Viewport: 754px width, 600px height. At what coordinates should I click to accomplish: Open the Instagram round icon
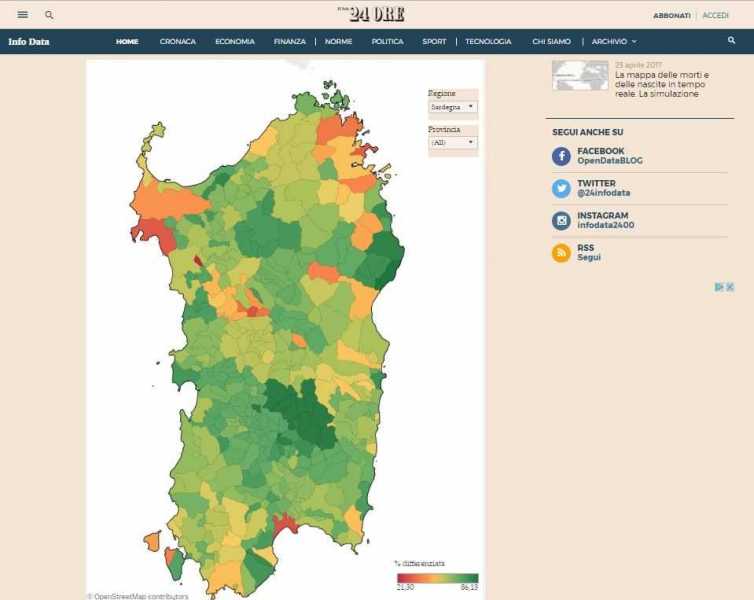click(561, 221)
